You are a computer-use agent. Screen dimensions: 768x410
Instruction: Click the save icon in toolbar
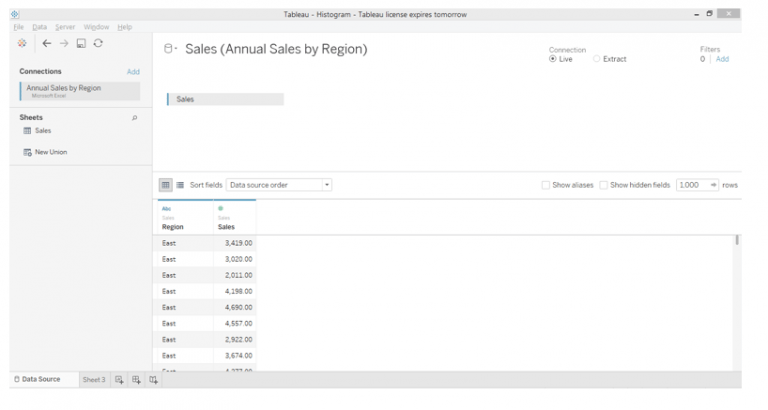[81, 44]
